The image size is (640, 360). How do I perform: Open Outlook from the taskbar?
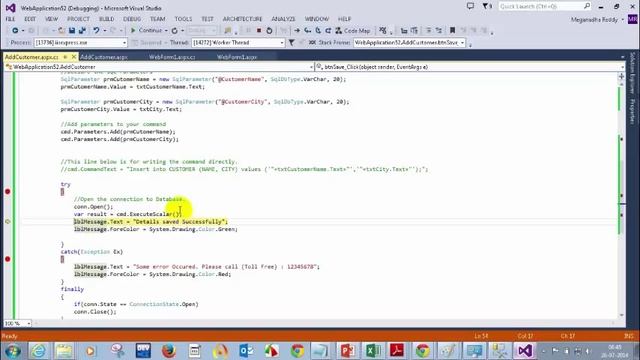[246, 351]
